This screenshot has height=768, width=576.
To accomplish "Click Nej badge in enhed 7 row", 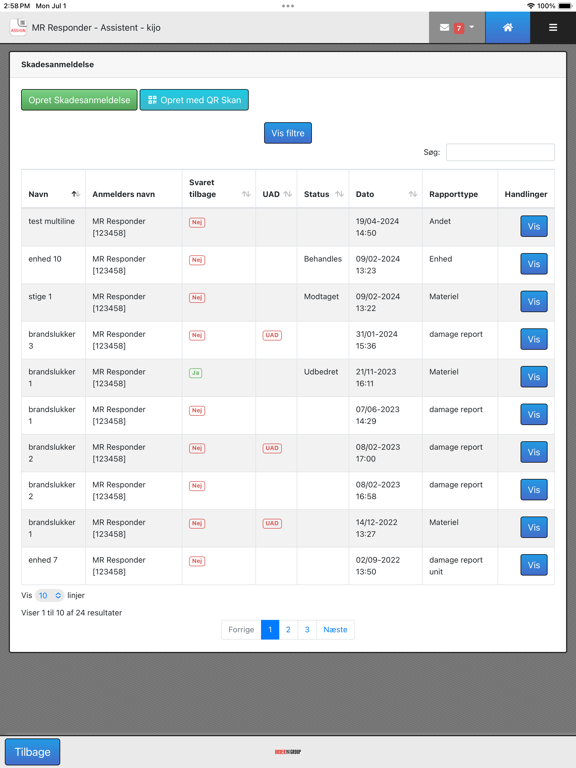I will (197, 561).
